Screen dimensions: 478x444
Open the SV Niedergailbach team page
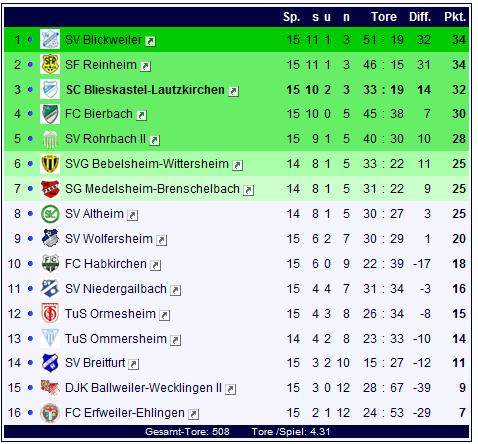point(116,289)
